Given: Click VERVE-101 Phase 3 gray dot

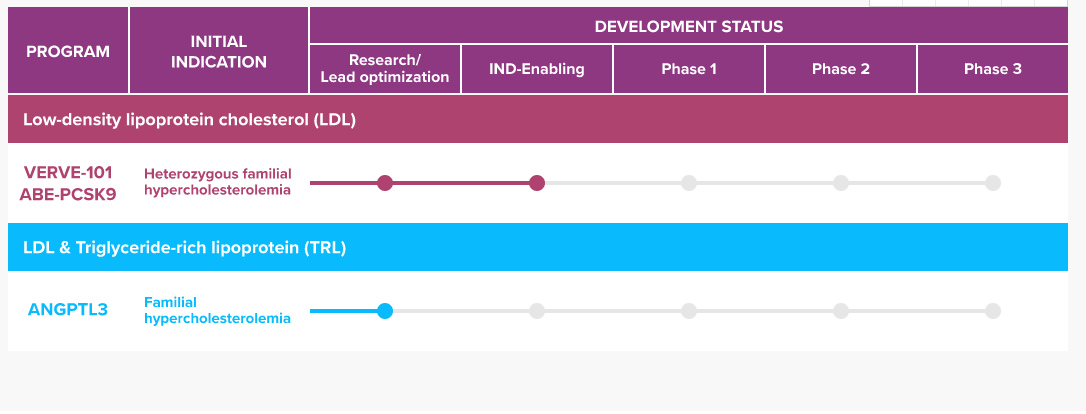Looking at the screenshot, I should click(x=992, y=183).
